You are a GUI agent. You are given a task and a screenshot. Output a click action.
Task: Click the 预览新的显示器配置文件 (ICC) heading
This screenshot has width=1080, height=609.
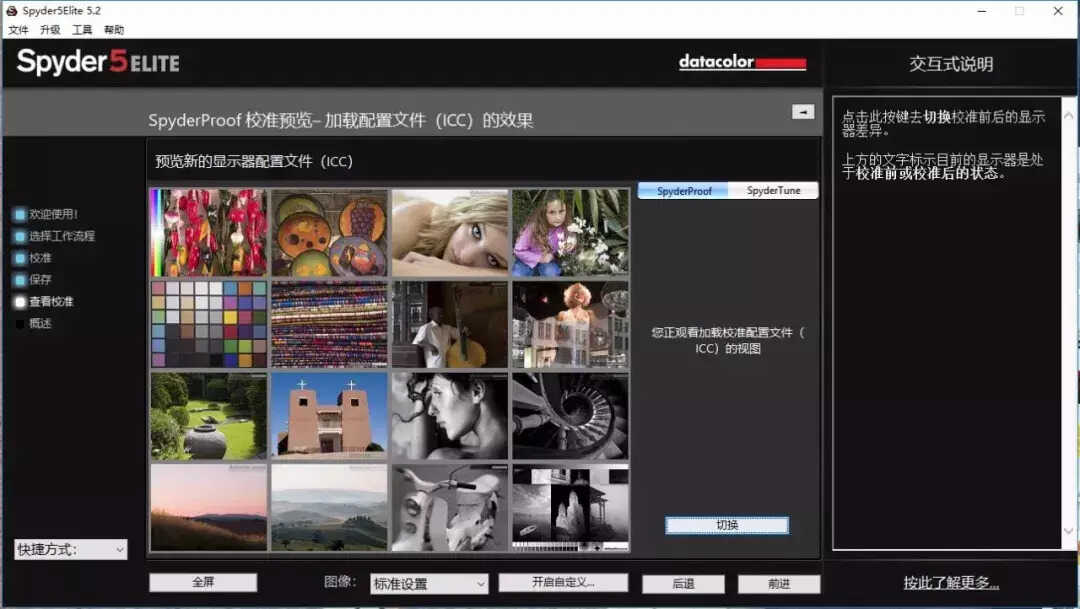coord(253,161)
